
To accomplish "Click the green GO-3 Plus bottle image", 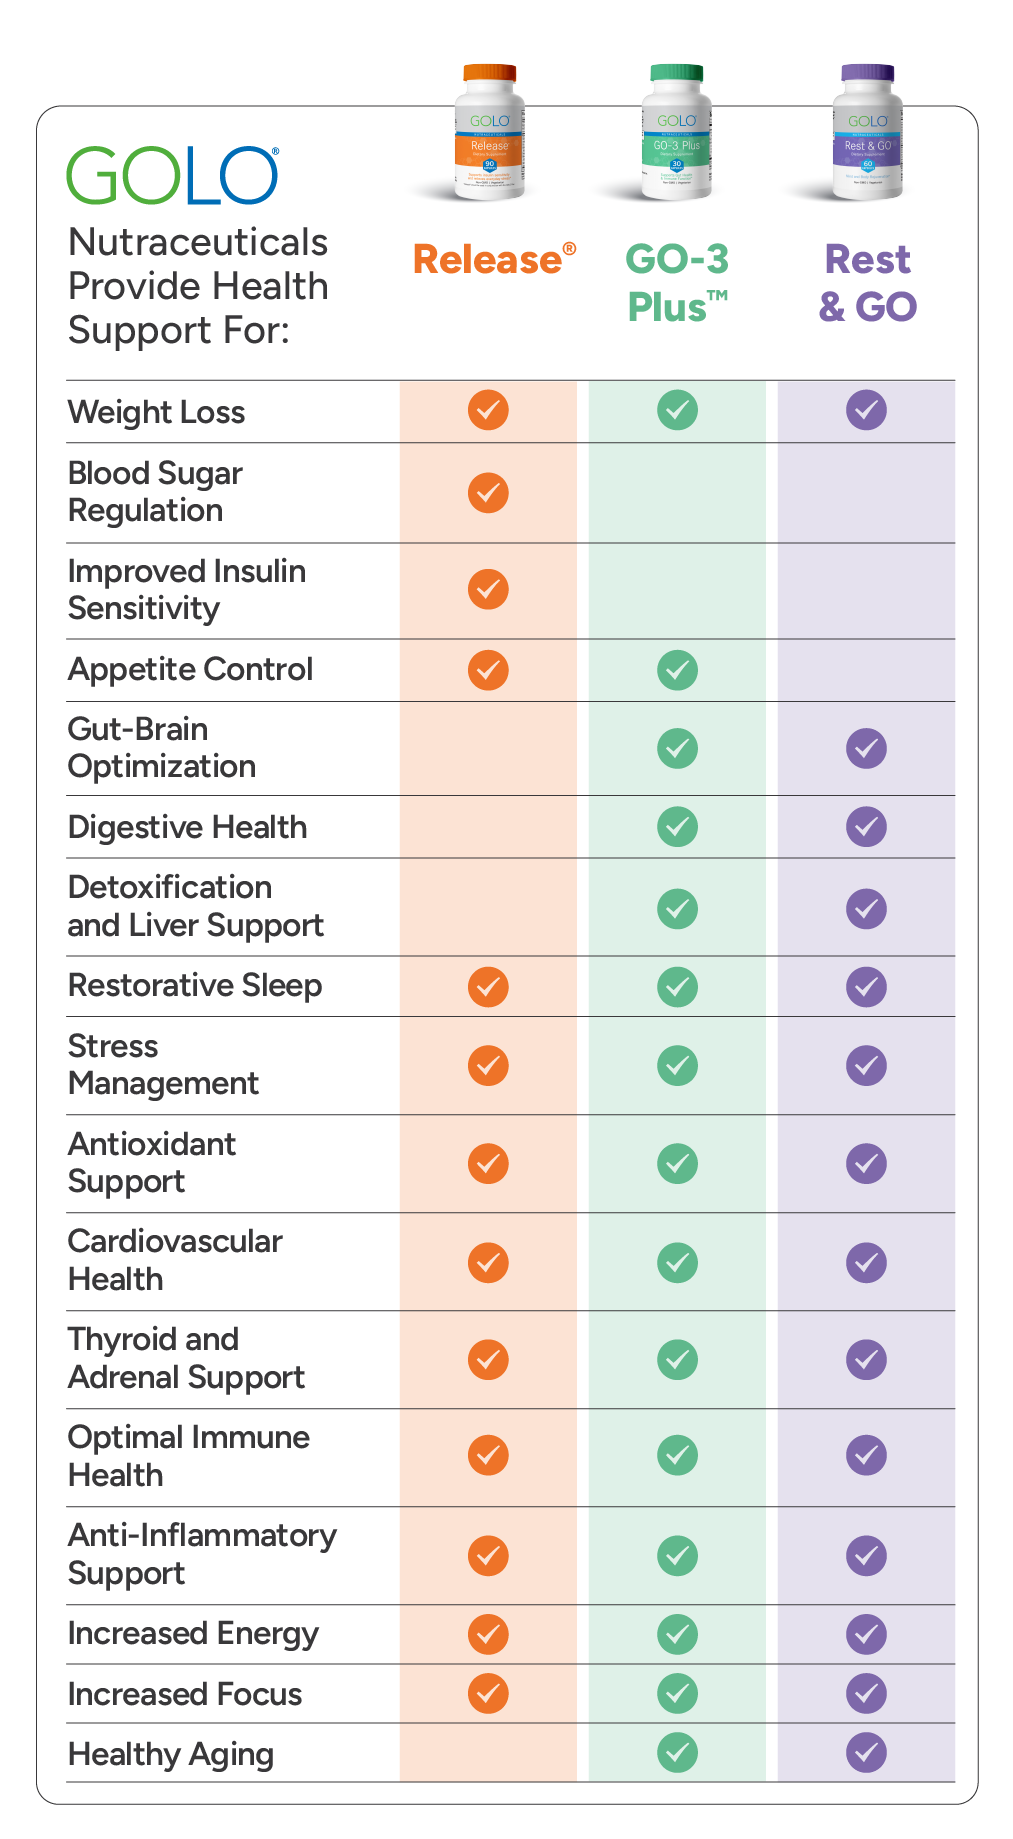I will click(x=676, y=132).
